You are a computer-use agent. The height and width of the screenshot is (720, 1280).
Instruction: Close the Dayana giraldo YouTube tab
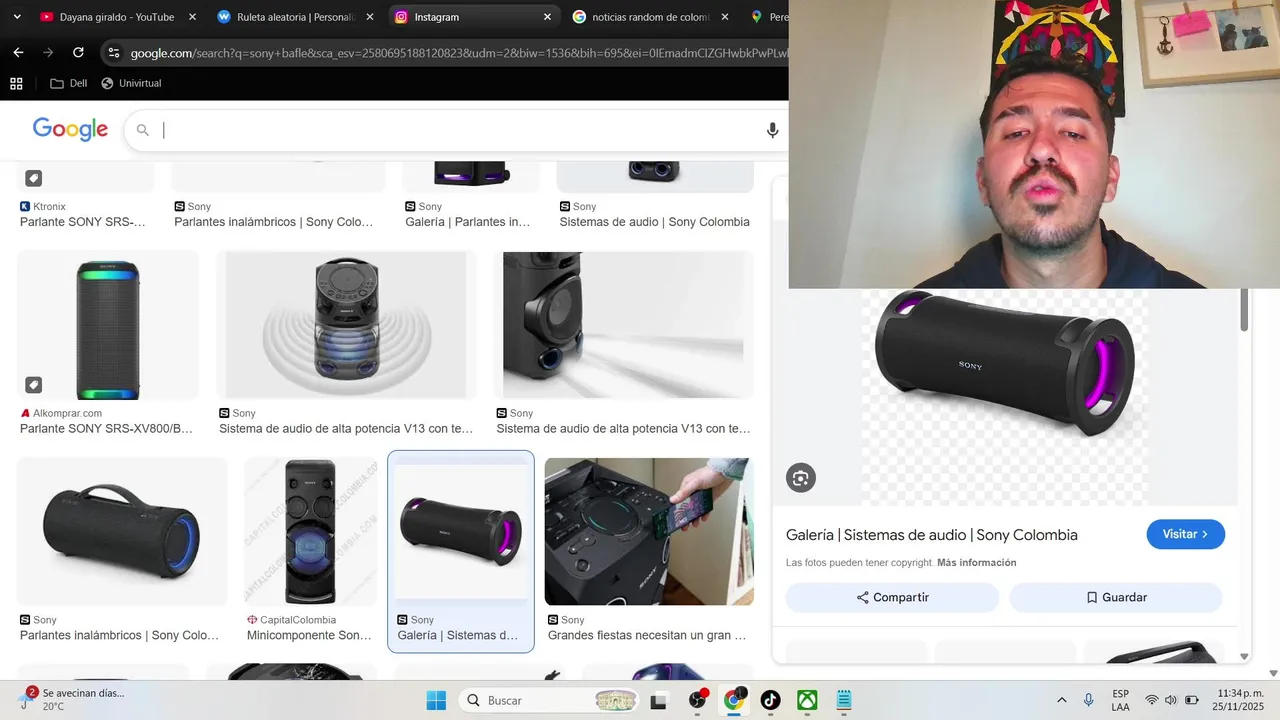tap(192, 17)
